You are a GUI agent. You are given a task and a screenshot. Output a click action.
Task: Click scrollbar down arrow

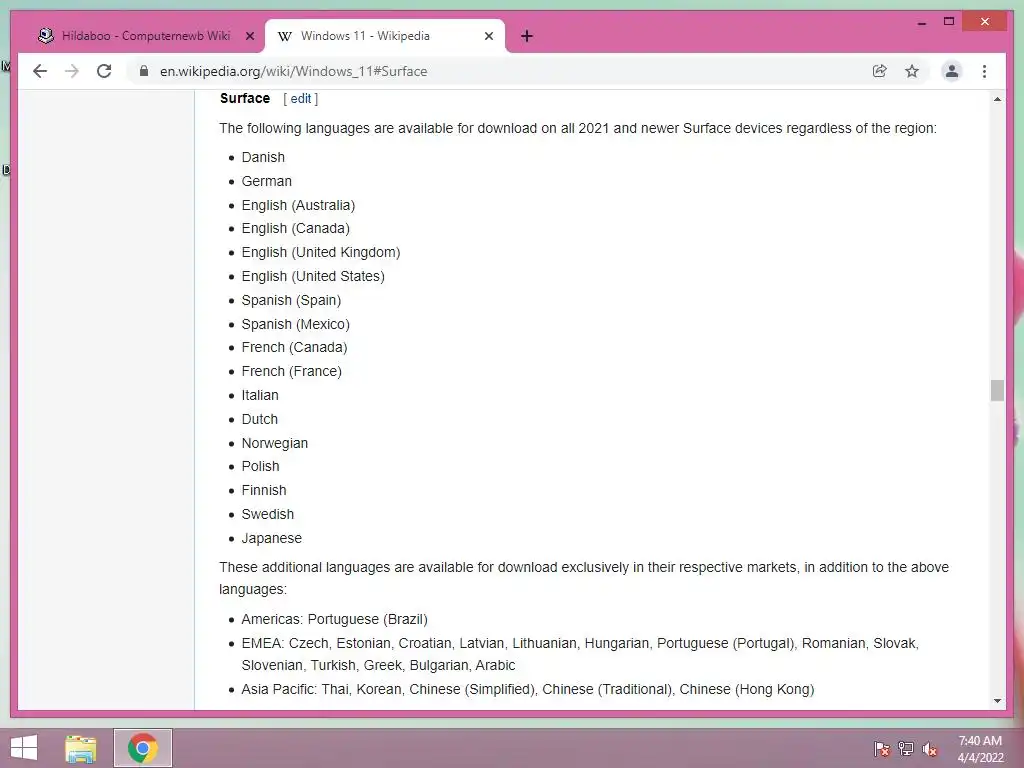coord(997,701)
